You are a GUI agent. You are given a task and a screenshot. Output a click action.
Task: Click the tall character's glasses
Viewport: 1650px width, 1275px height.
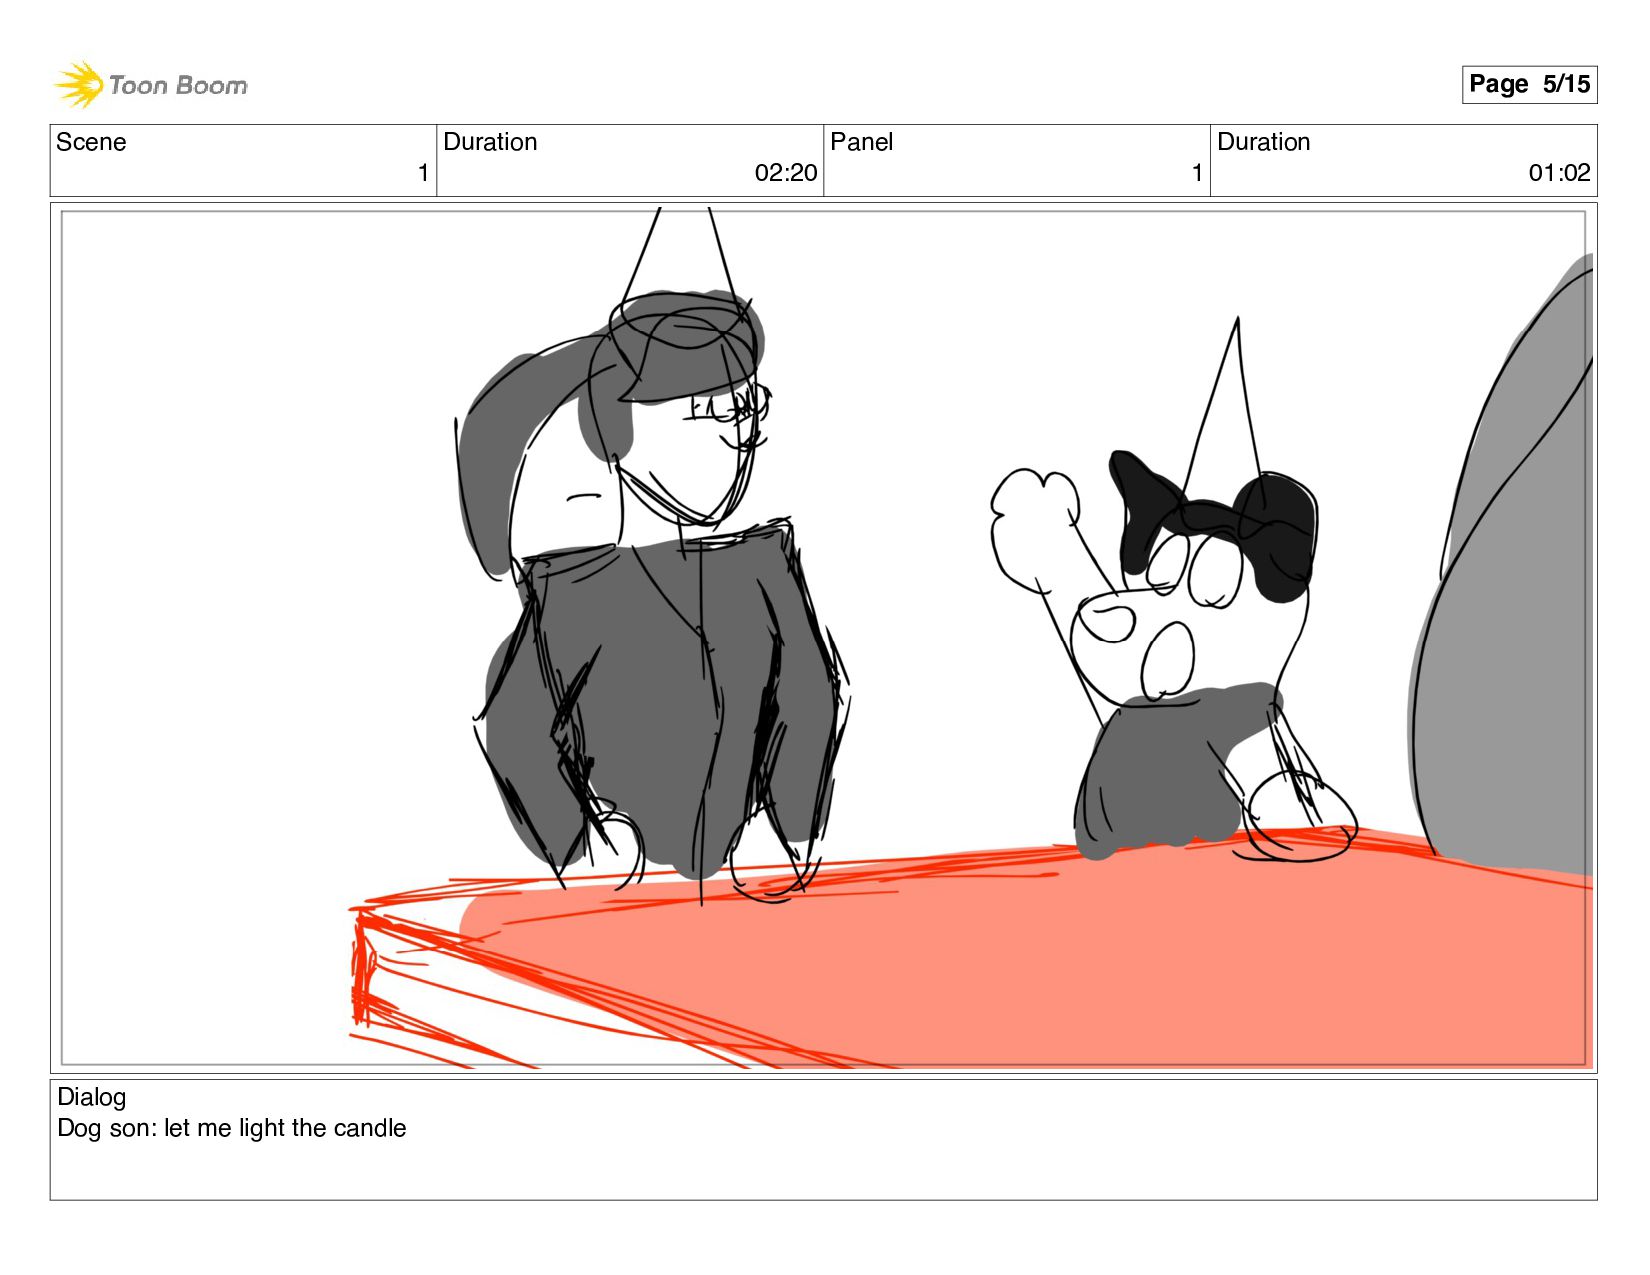click(x=730, y=405)
